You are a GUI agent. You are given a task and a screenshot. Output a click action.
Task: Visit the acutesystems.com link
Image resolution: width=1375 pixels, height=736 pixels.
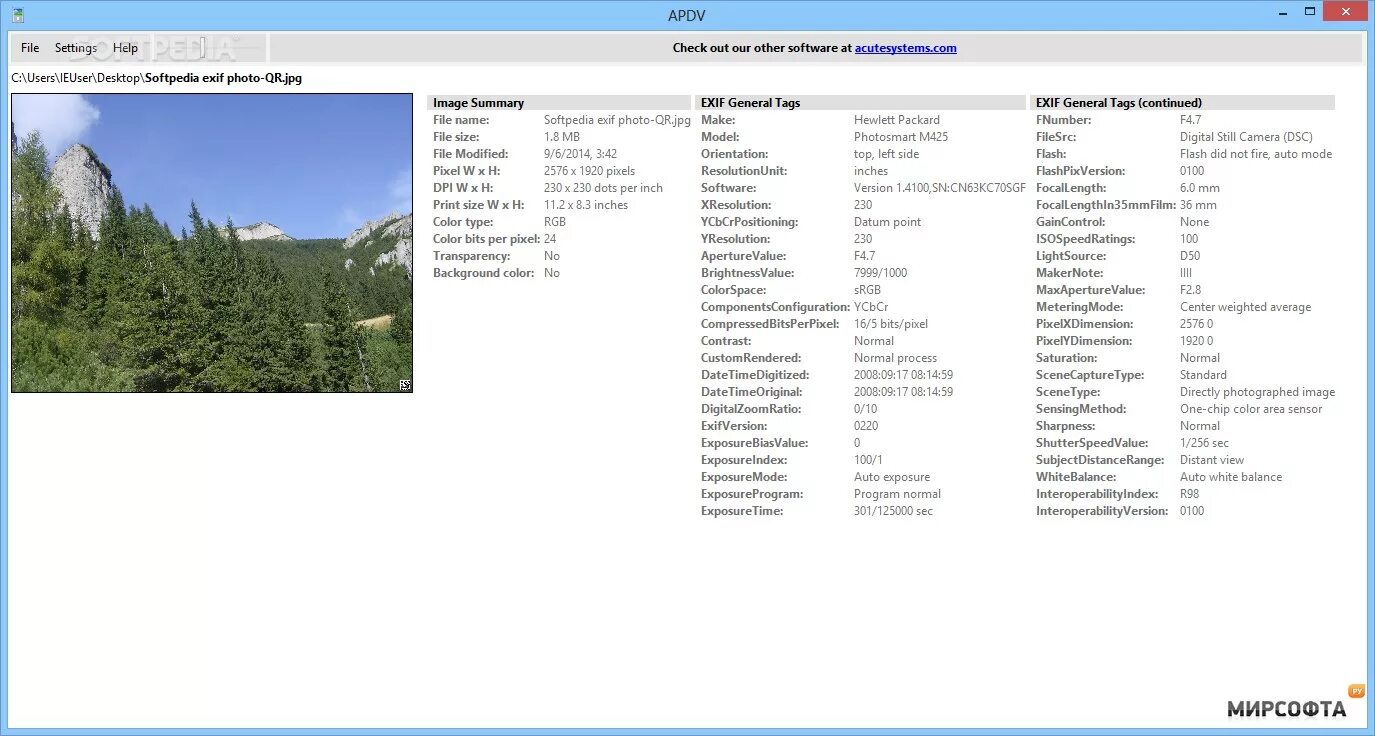pos(906,48)
